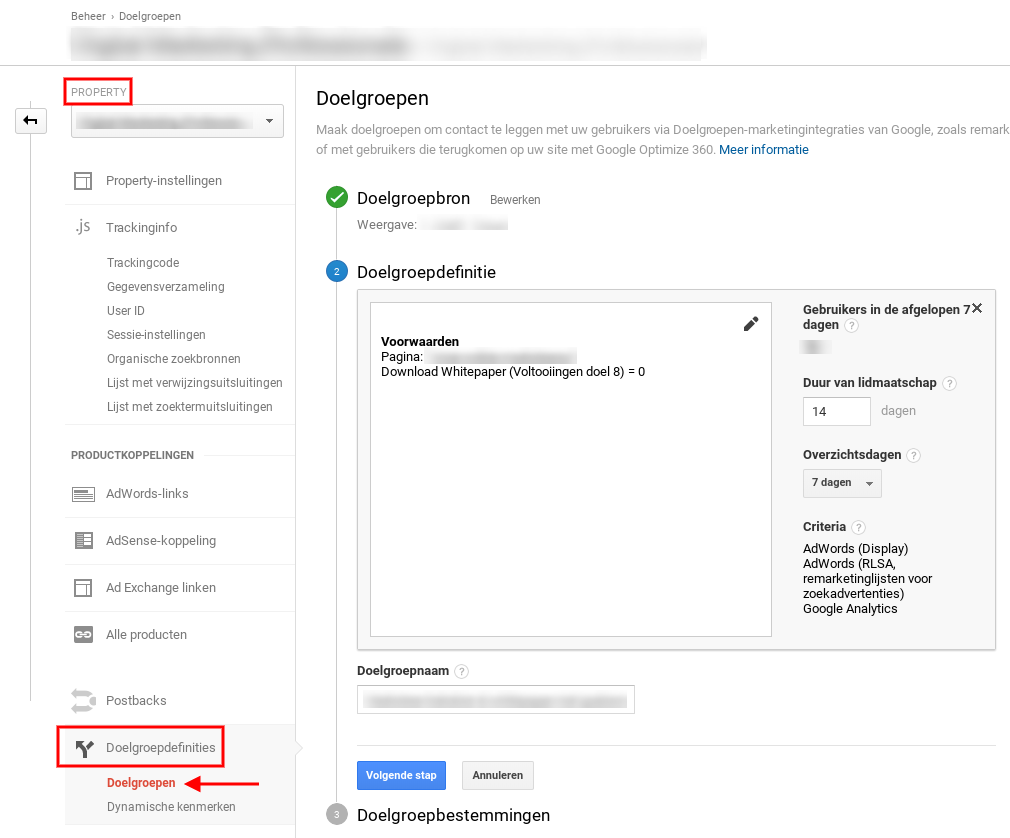Viewport: 1010px width, 838px height.
Task: Click the pencil edit icon for Voorwaarden
Action: coord(751,323)
